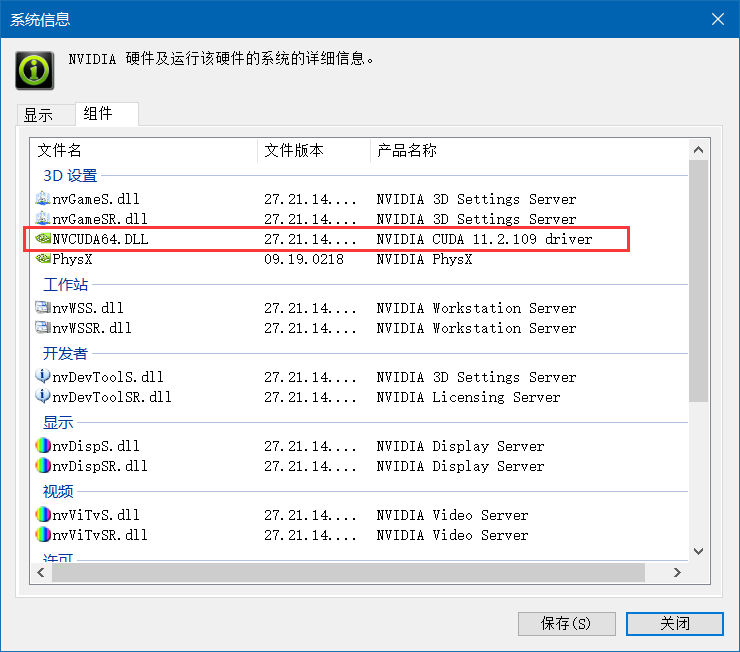Click the nvDispSR.dll color wheel icon
This screenshot has width=740, height=652.
pos(43,466)
